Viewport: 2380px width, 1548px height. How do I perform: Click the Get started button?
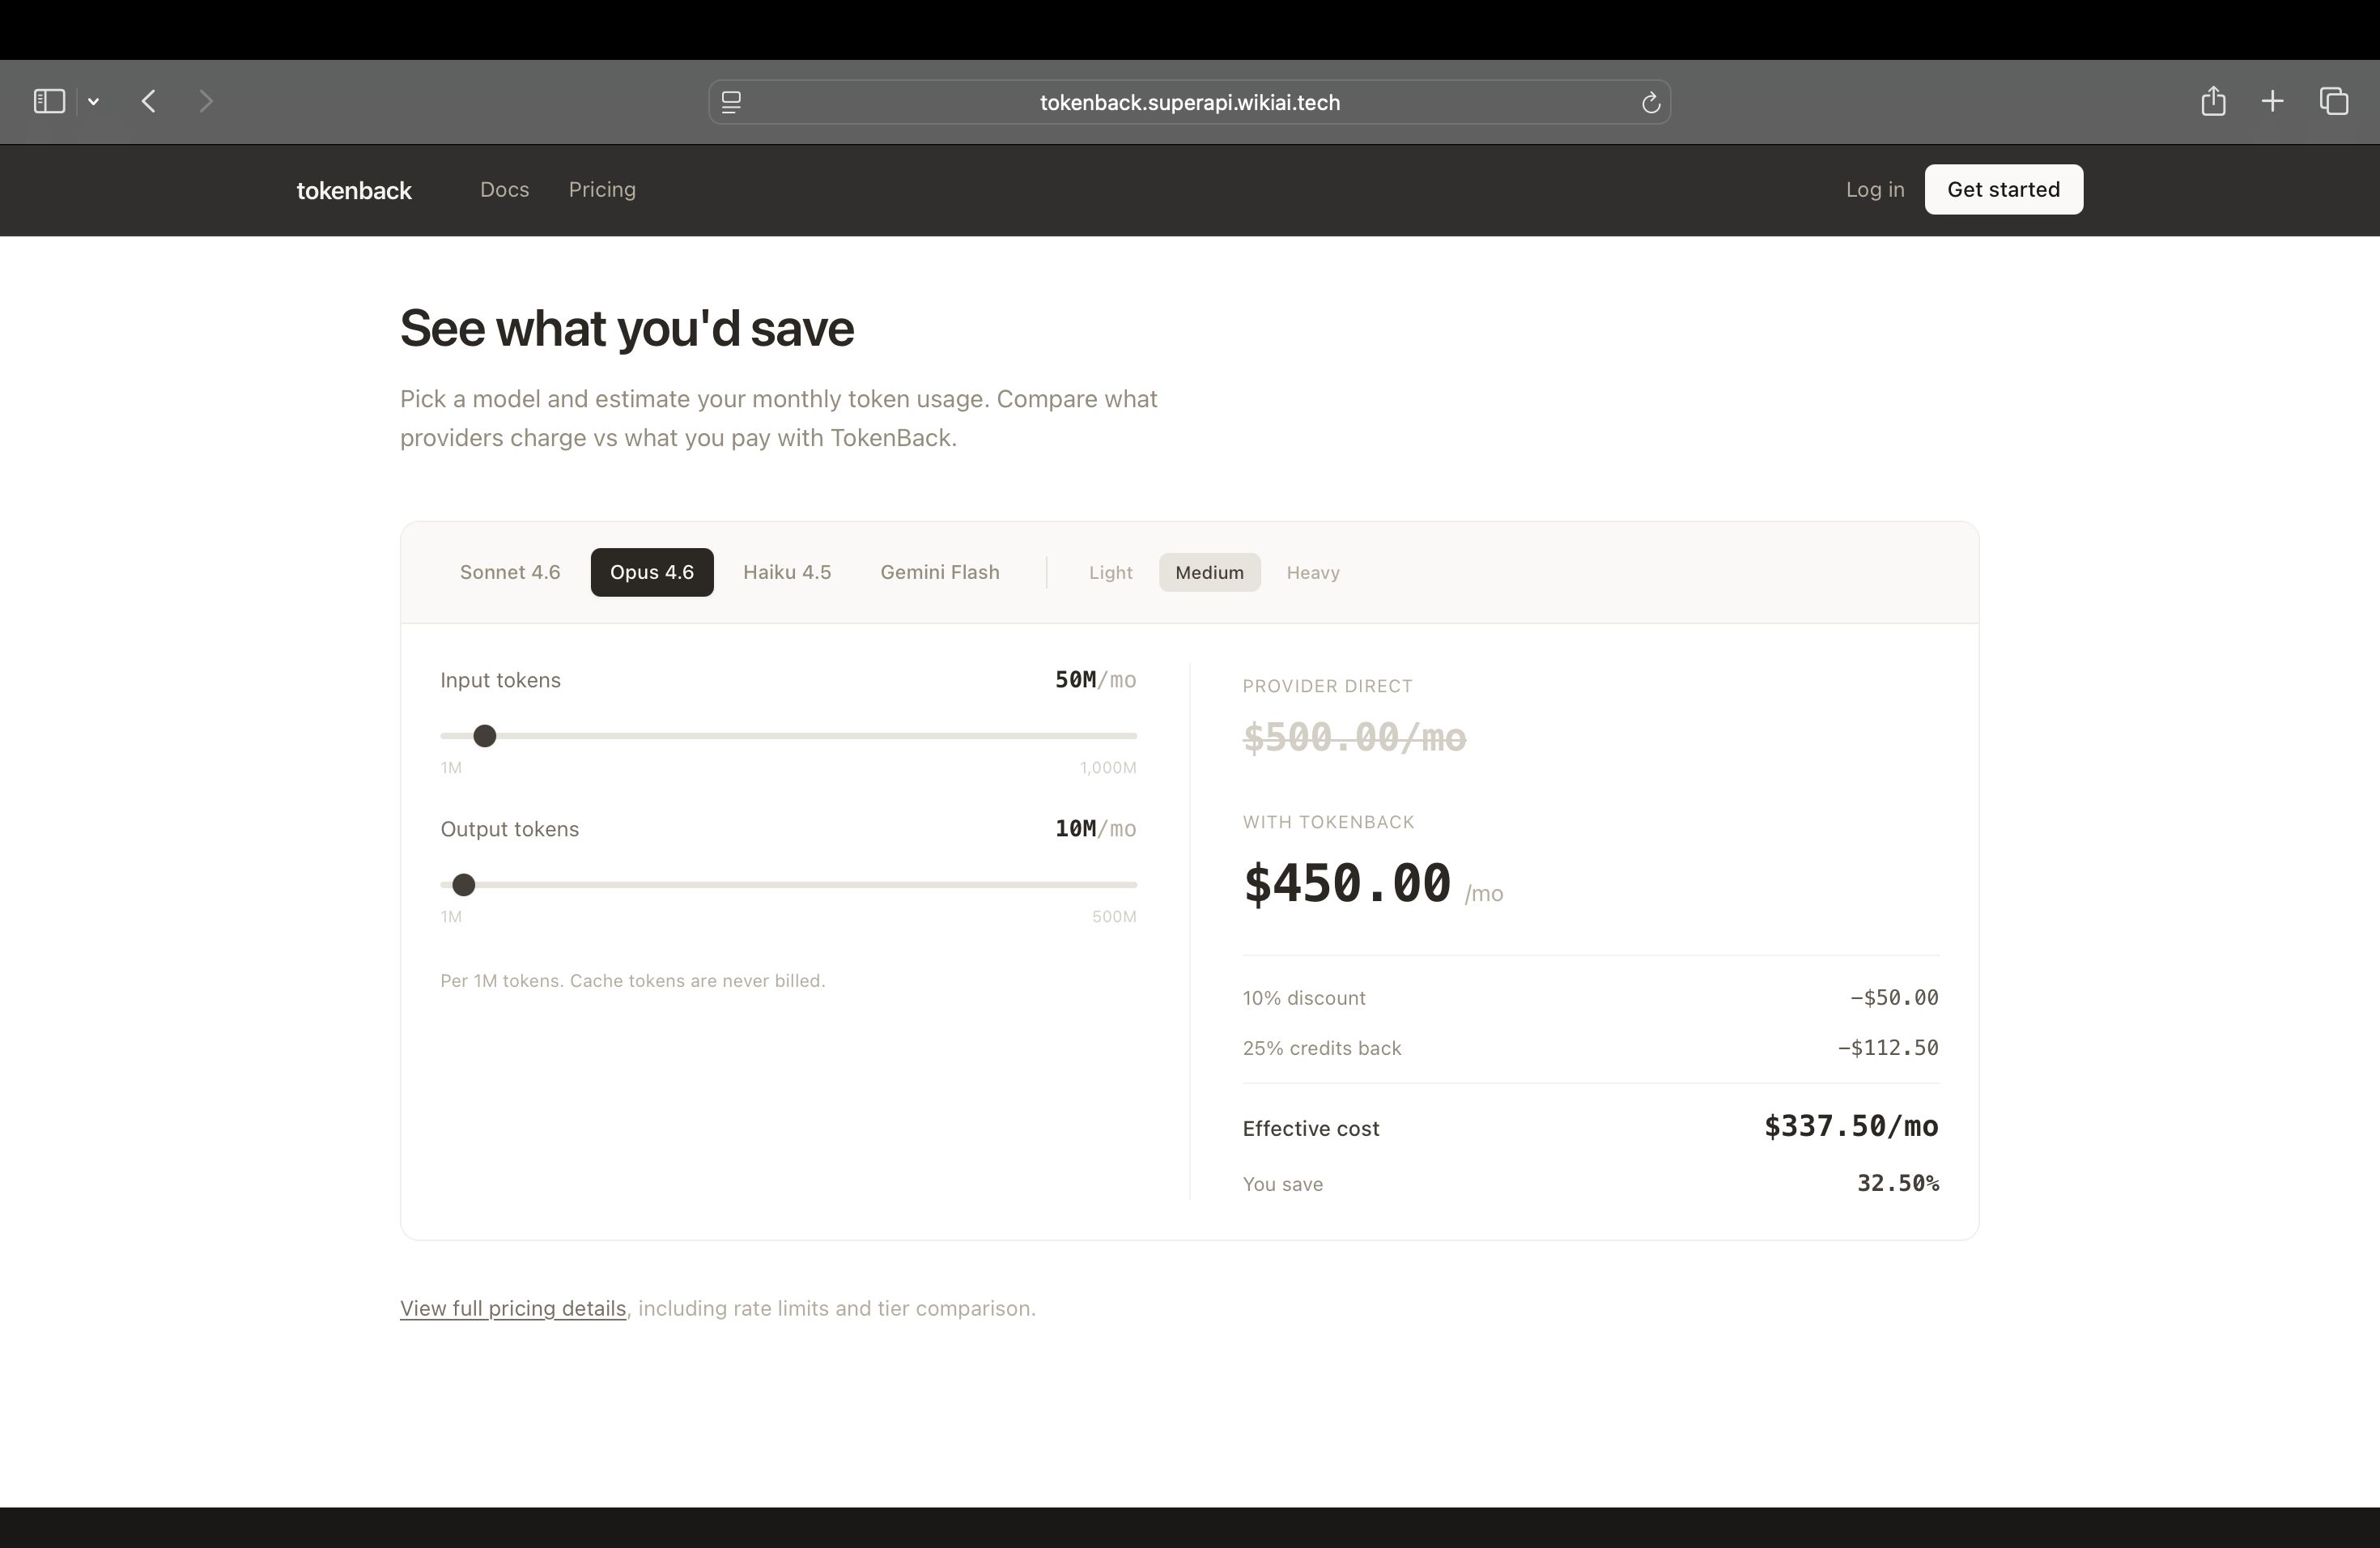pyautogui.click(x=2003, y=189)
